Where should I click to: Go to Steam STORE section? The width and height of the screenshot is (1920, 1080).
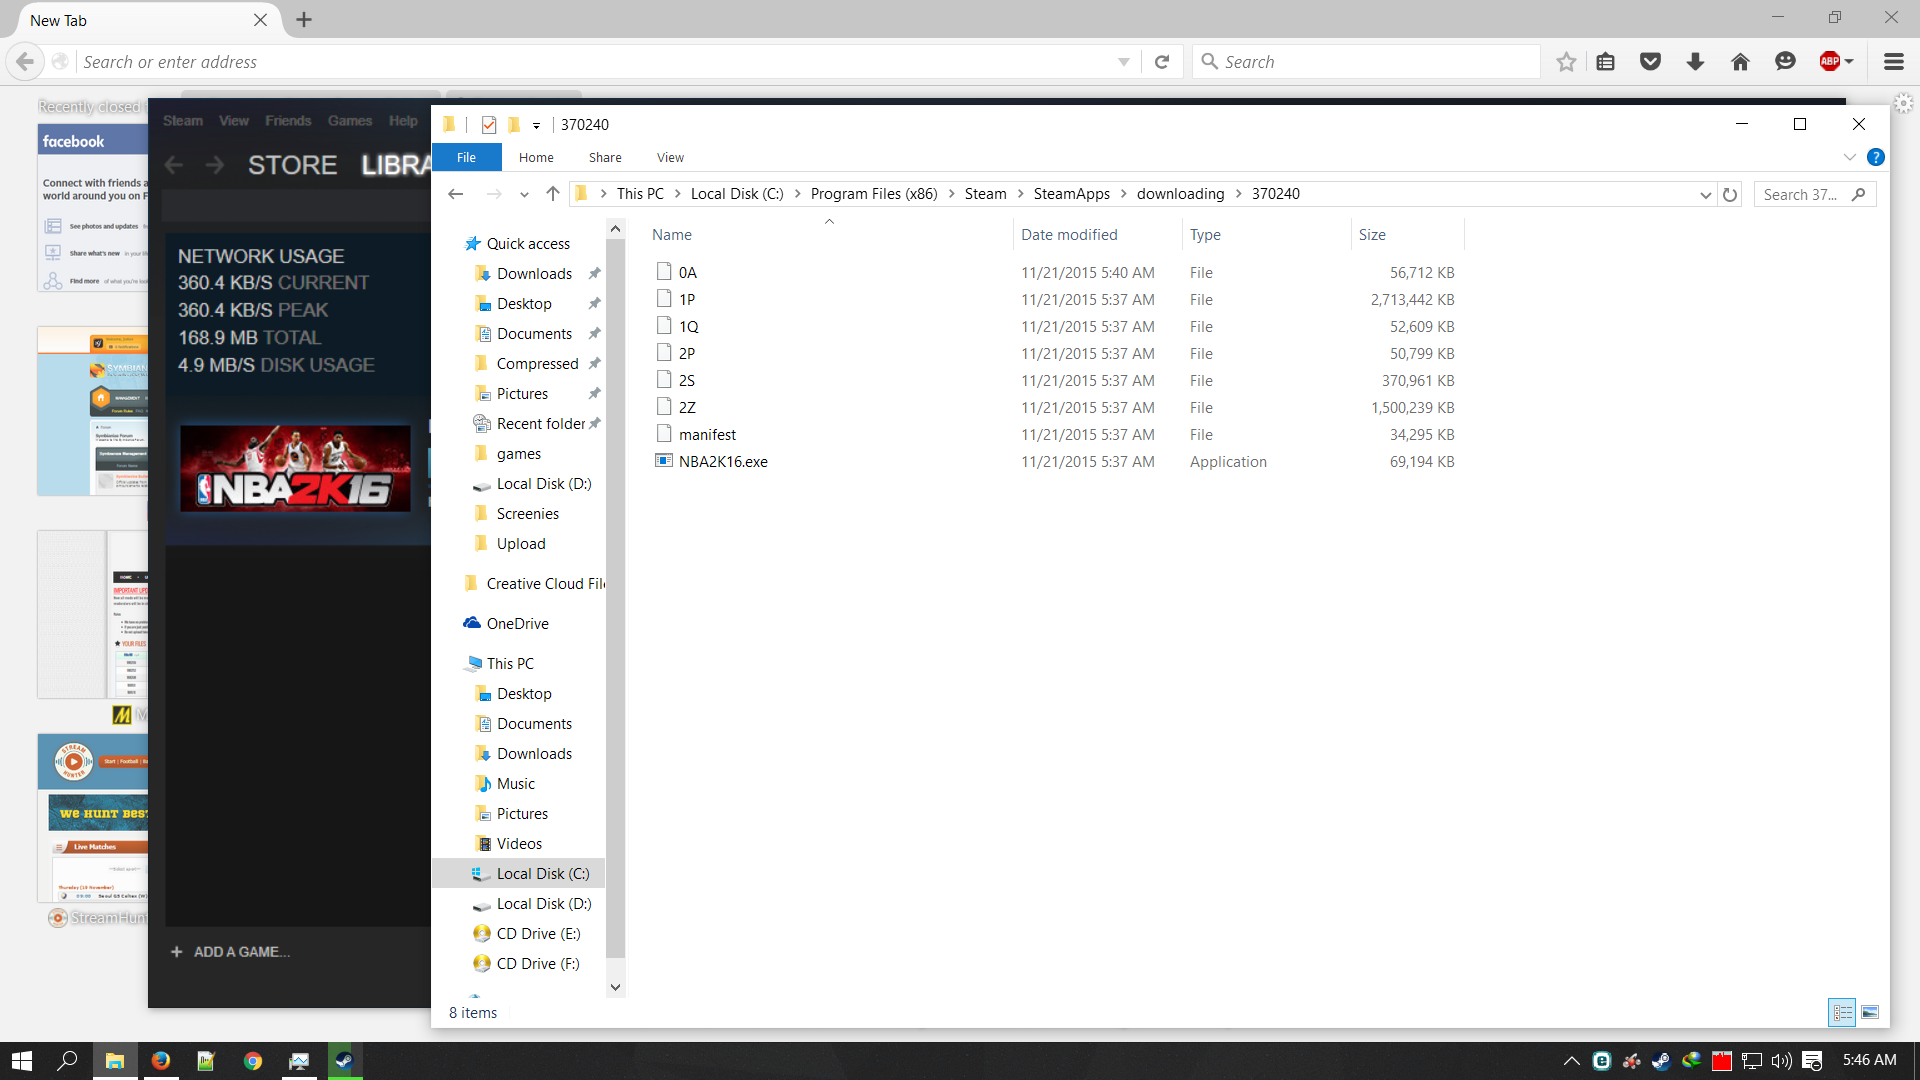click(292, 165)
